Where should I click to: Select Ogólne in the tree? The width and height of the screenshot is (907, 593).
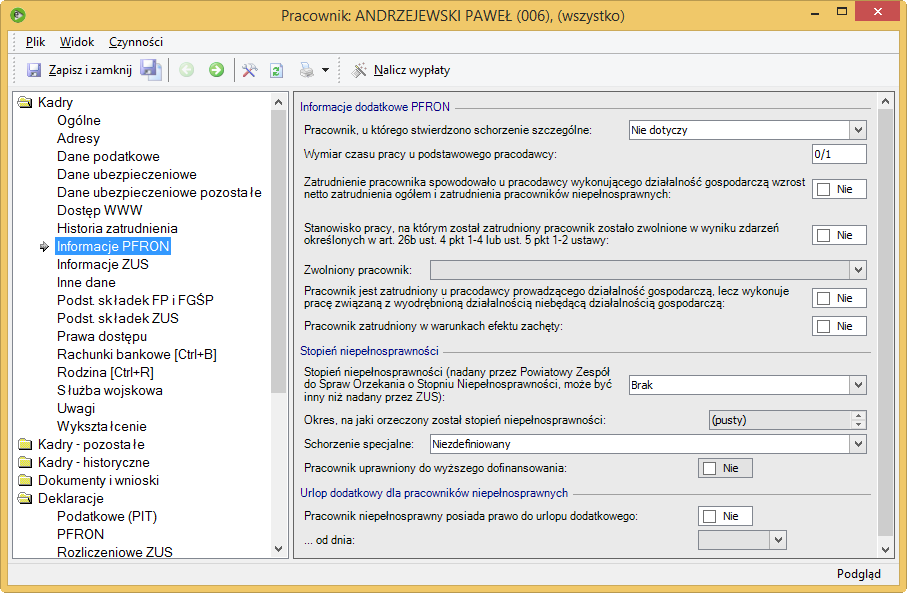[x=79, y=120]
